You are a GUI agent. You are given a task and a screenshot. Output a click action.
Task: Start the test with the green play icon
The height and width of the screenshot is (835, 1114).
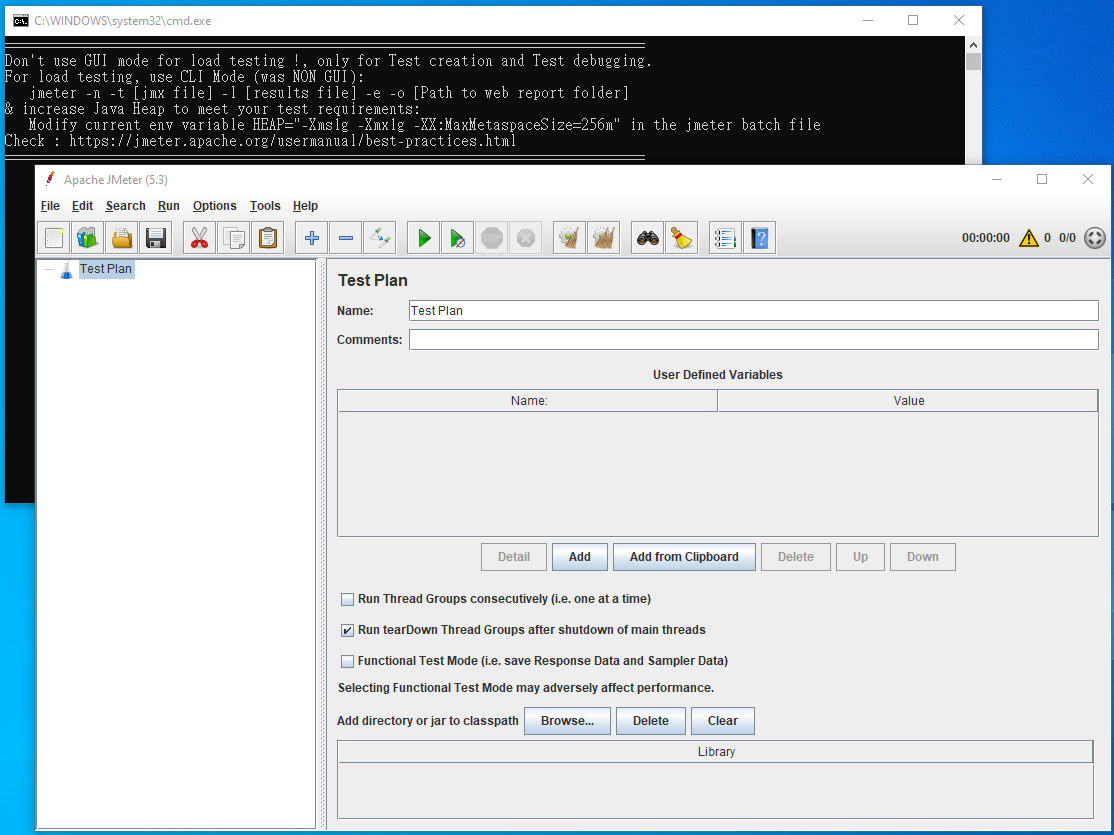click(424, 238)
